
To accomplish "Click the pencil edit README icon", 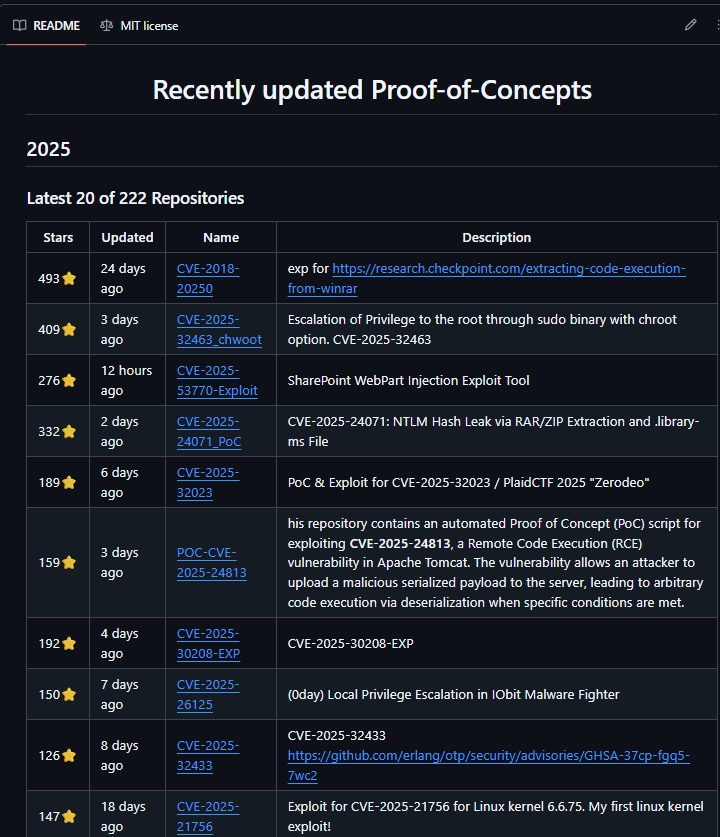I will tap(690, 25).
